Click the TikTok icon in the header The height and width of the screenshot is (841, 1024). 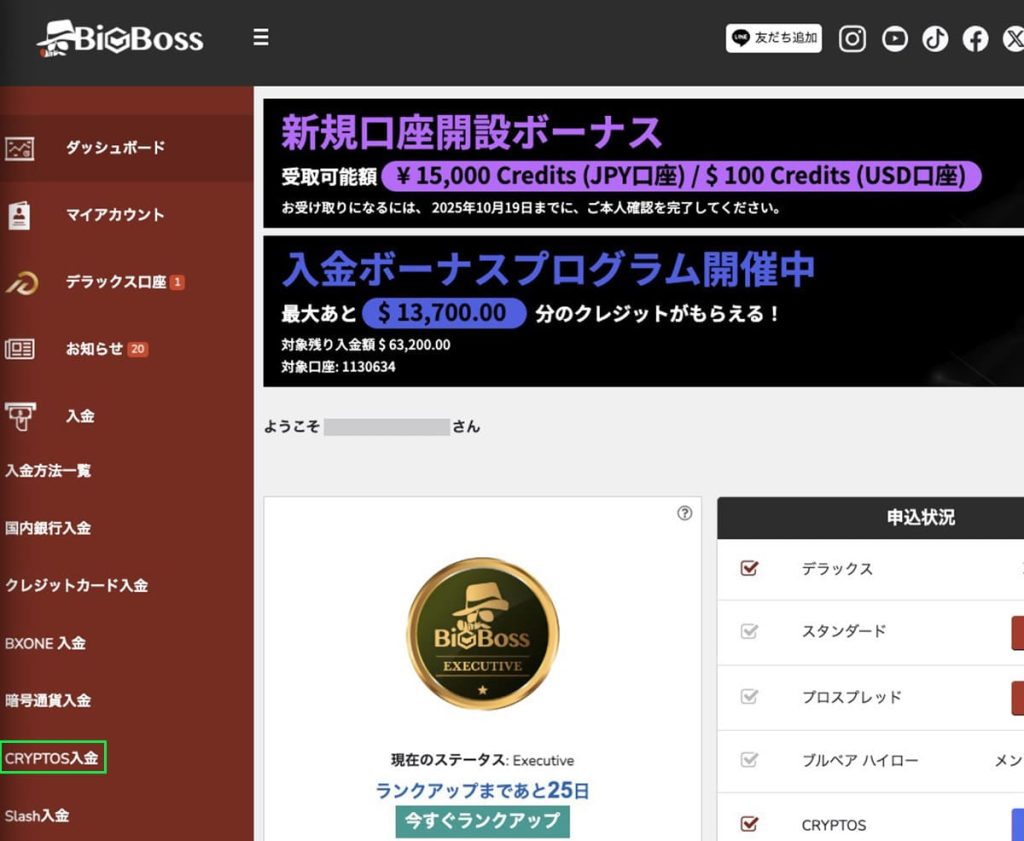point(935,38)
